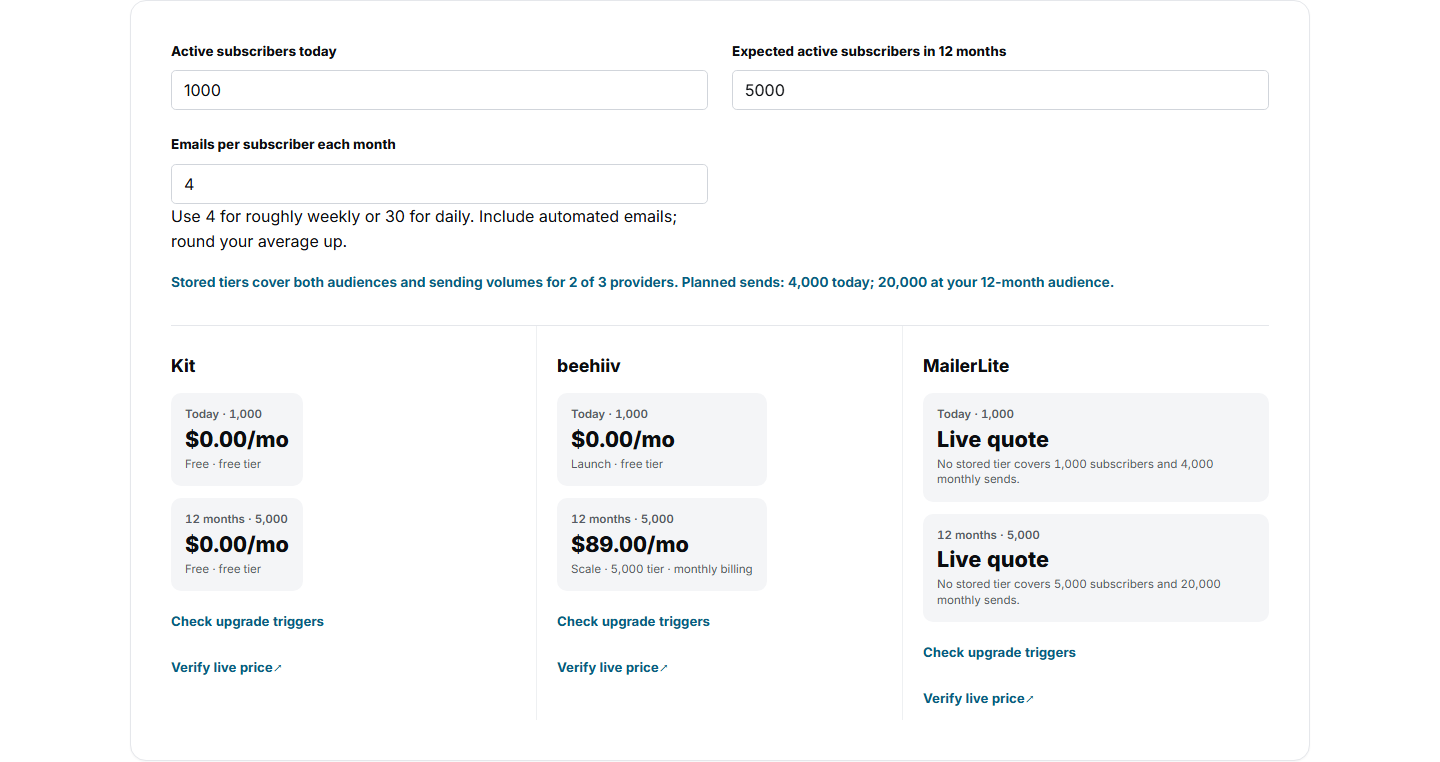This screenshot has width=1440, height=762.
Task: Click beehiiv's $89.00/mo price
Action: (630, 544)
